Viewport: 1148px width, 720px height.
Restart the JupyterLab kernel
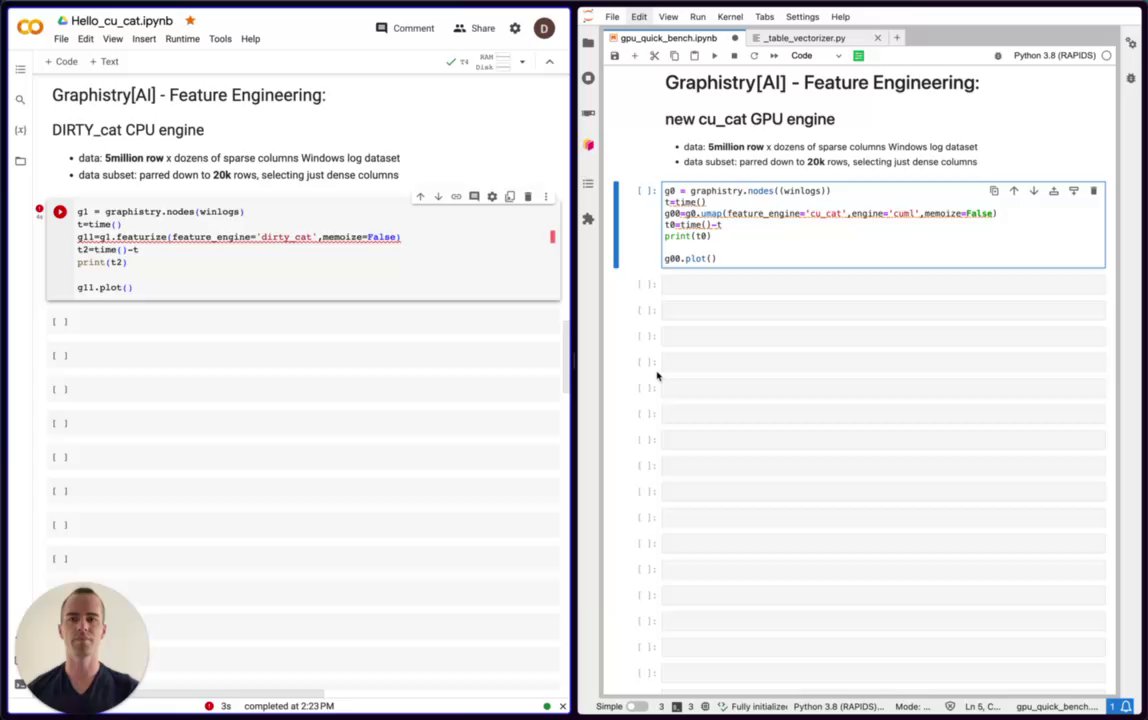(754, 56)
